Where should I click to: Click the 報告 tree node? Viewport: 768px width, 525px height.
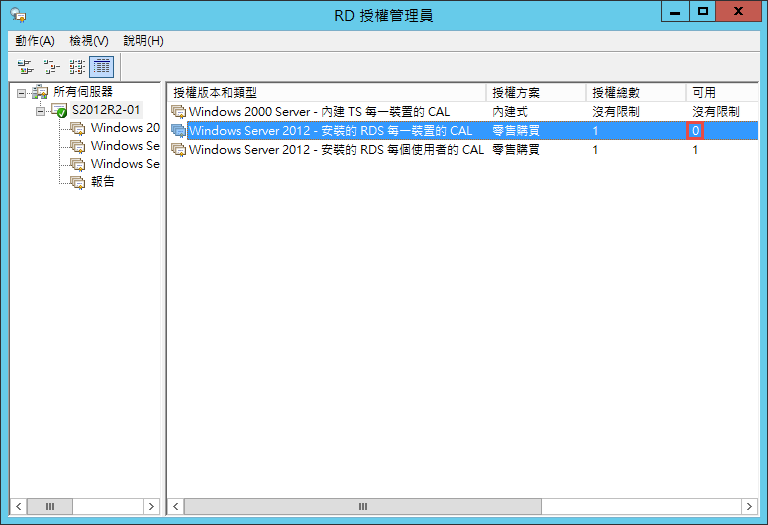pyautogui.click(x=103, y=182)
